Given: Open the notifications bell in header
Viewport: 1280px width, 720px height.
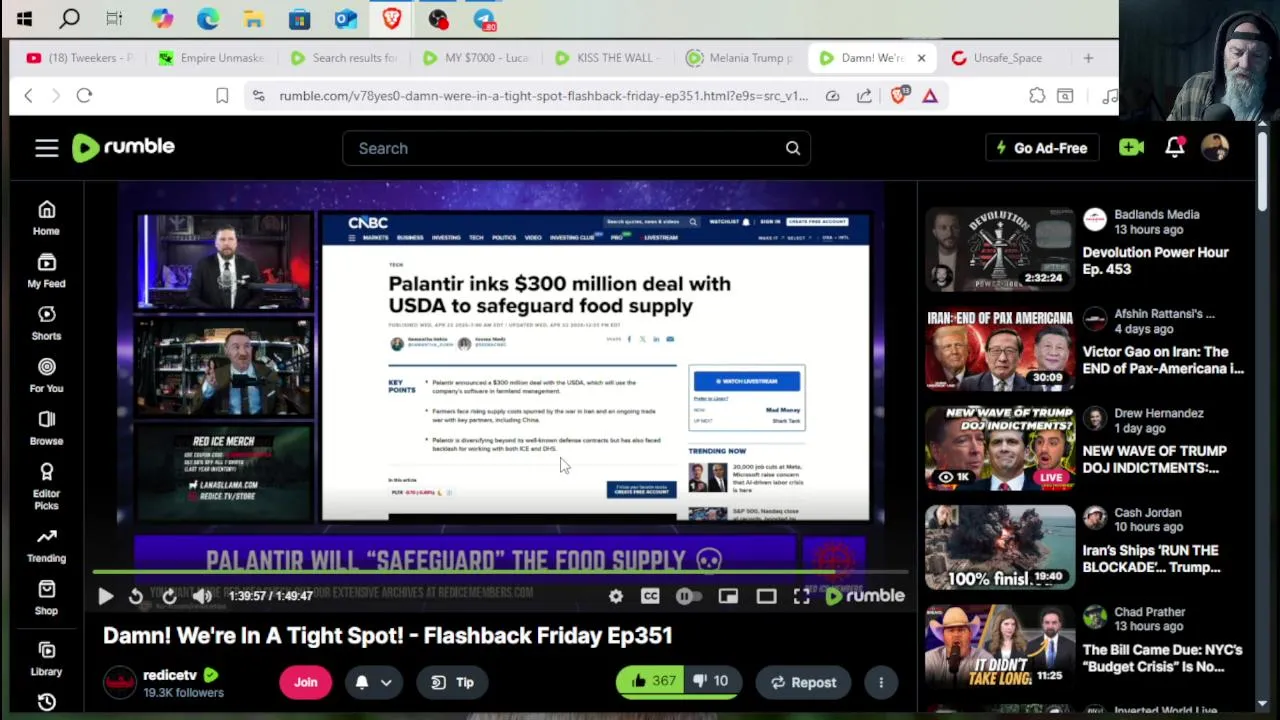Looking at the screenshot, I should click(x=1175, y=147).
